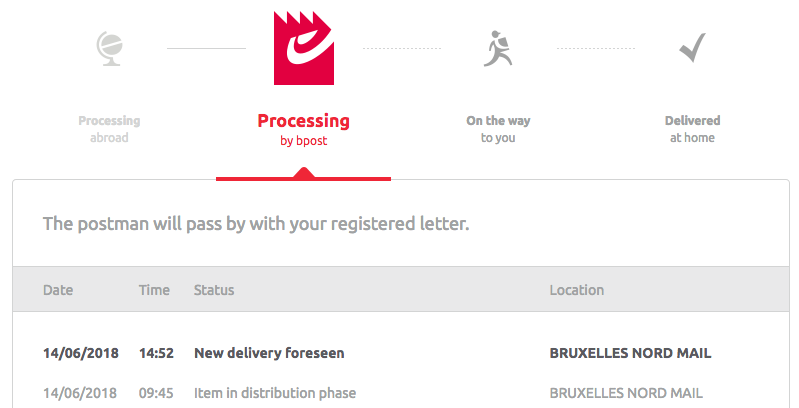The height and width of the screenshot is (408, 799).
Task: Click the 09:45 time entry
Action: pyautogui.click(x=156, y=393)
